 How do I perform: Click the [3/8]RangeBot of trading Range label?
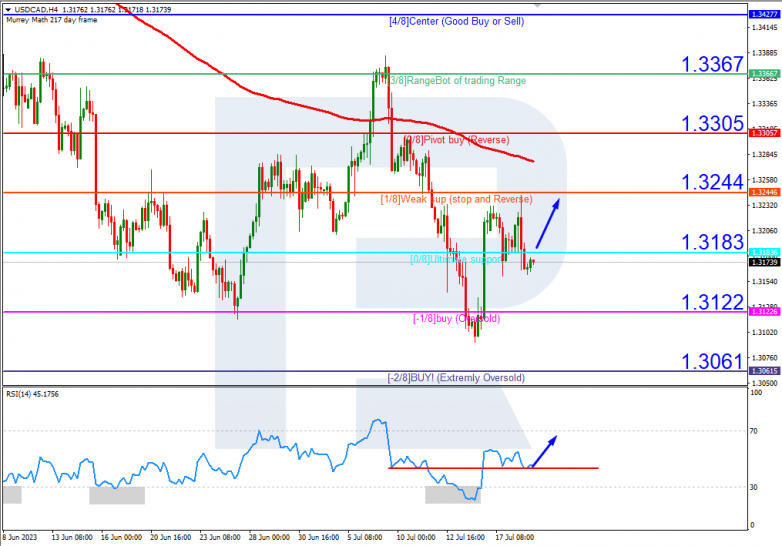457,81
